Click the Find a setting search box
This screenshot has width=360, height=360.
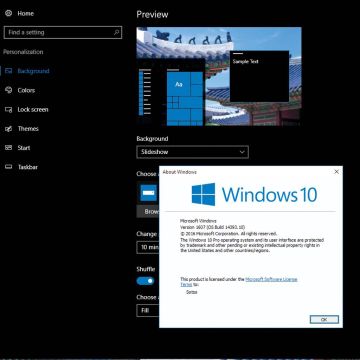(63, 32)
